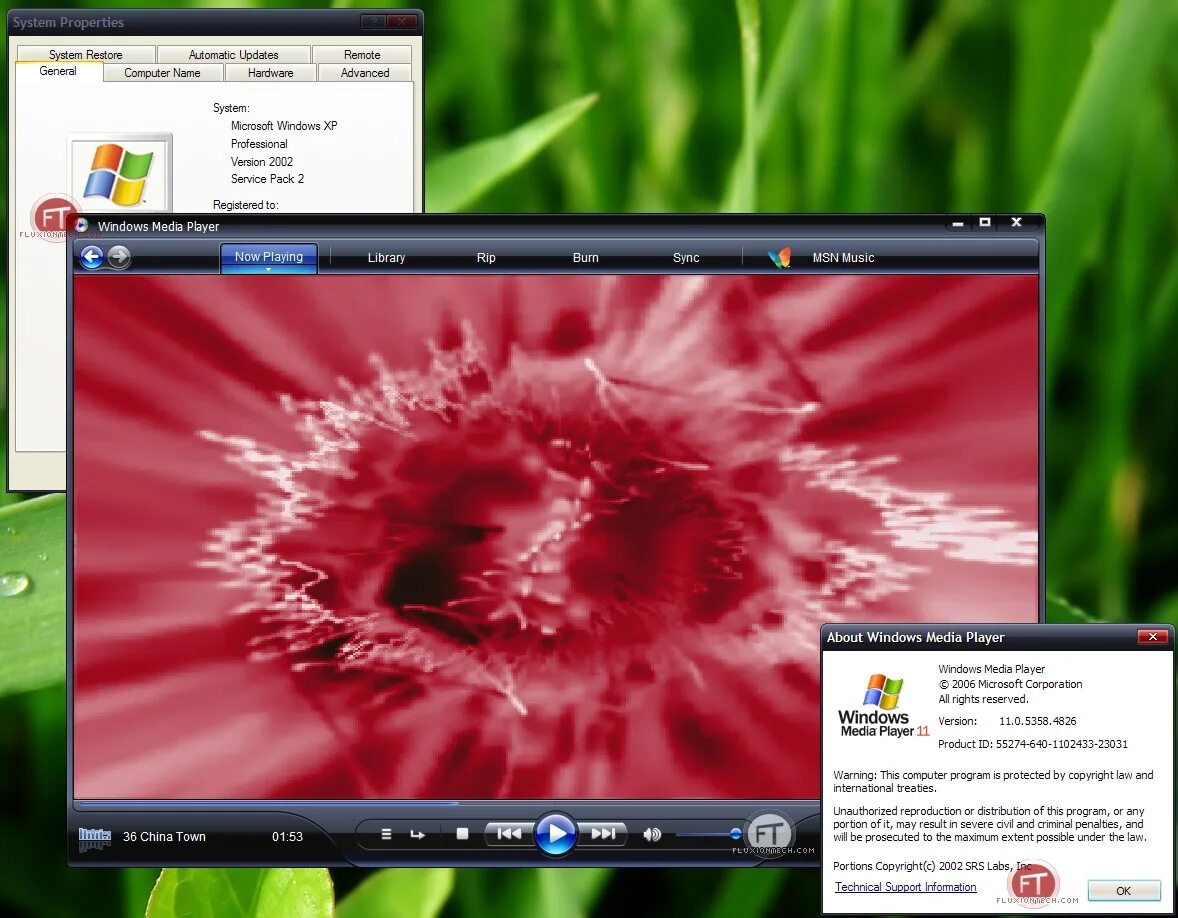The width and height of the screenshot is (1178, 918).
Task: Select System Restore tab in System Properties
Action: pyautogui.click(x=86, y=55)
